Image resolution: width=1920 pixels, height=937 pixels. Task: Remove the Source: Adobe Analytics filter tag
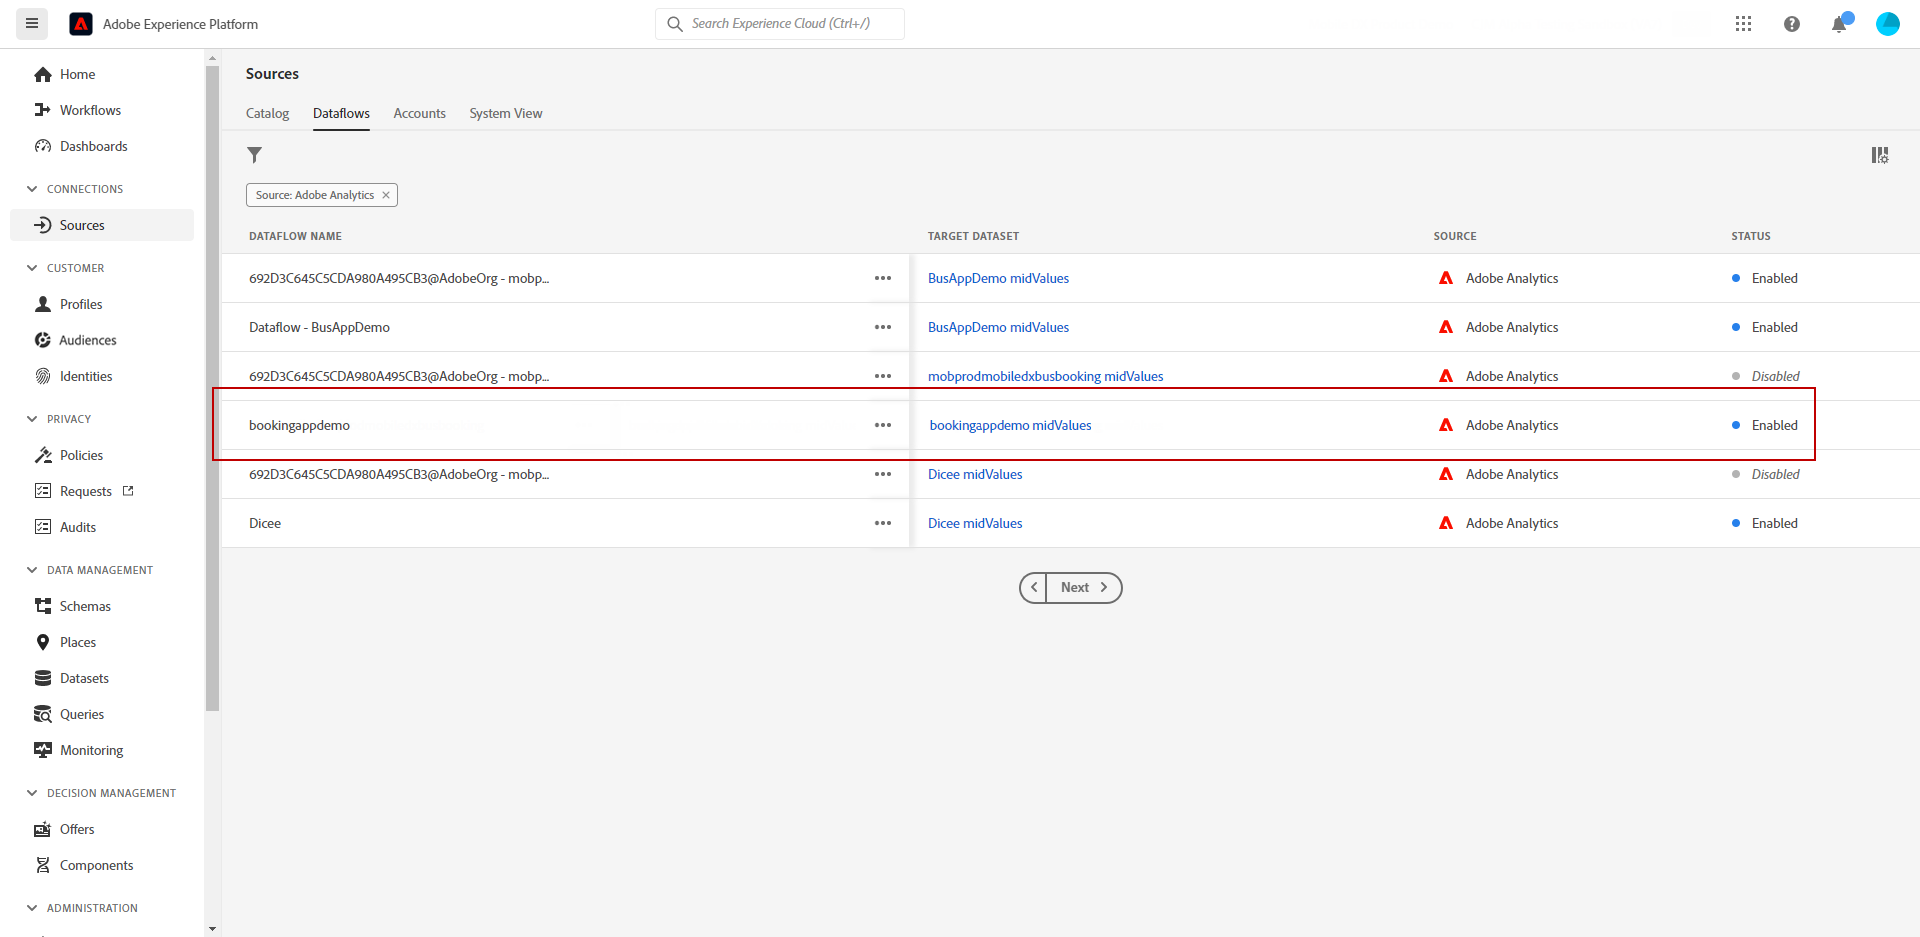(386, 195)
